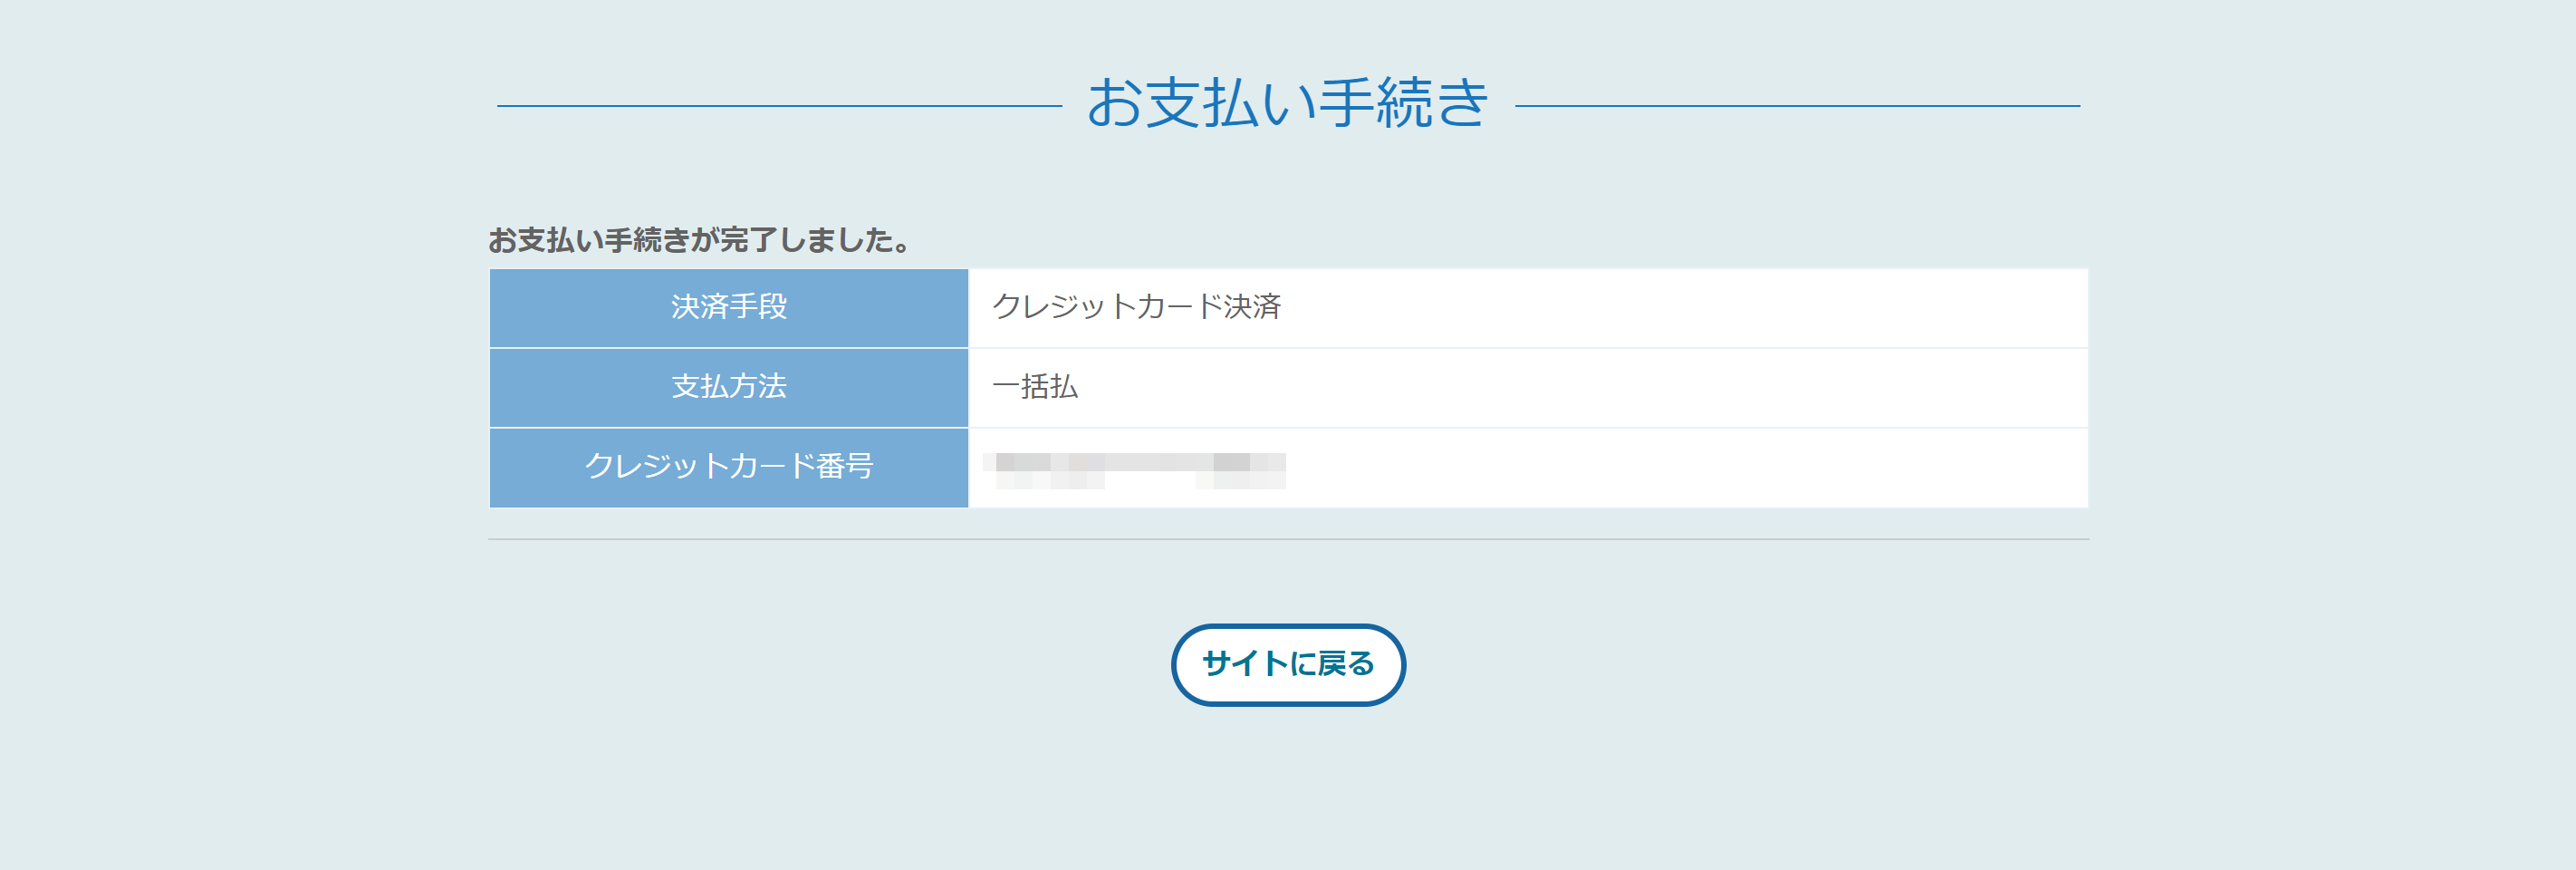
Task: Click the blurred credit card number value
Action: pos(1135,470)
